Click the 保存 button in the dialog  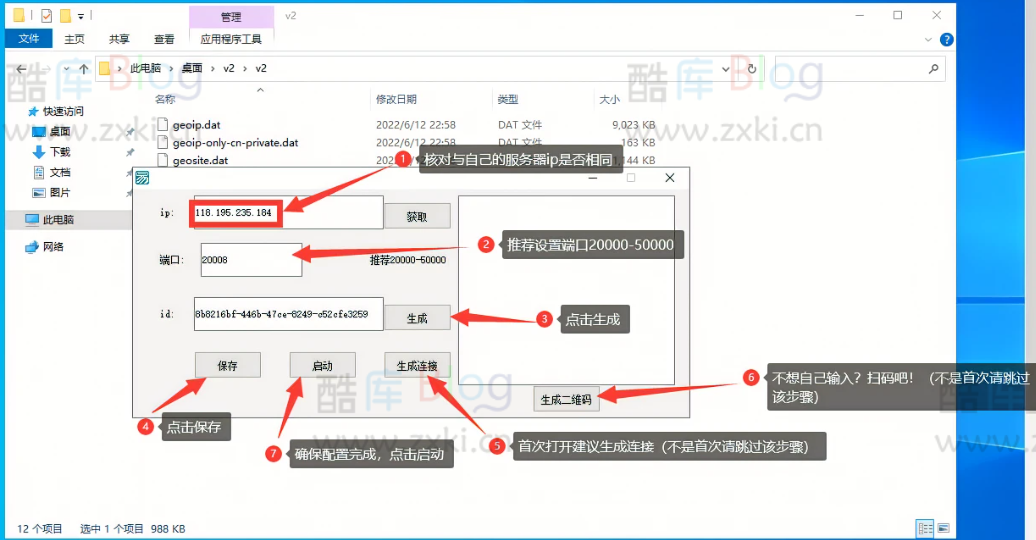(x=227, y=365)
